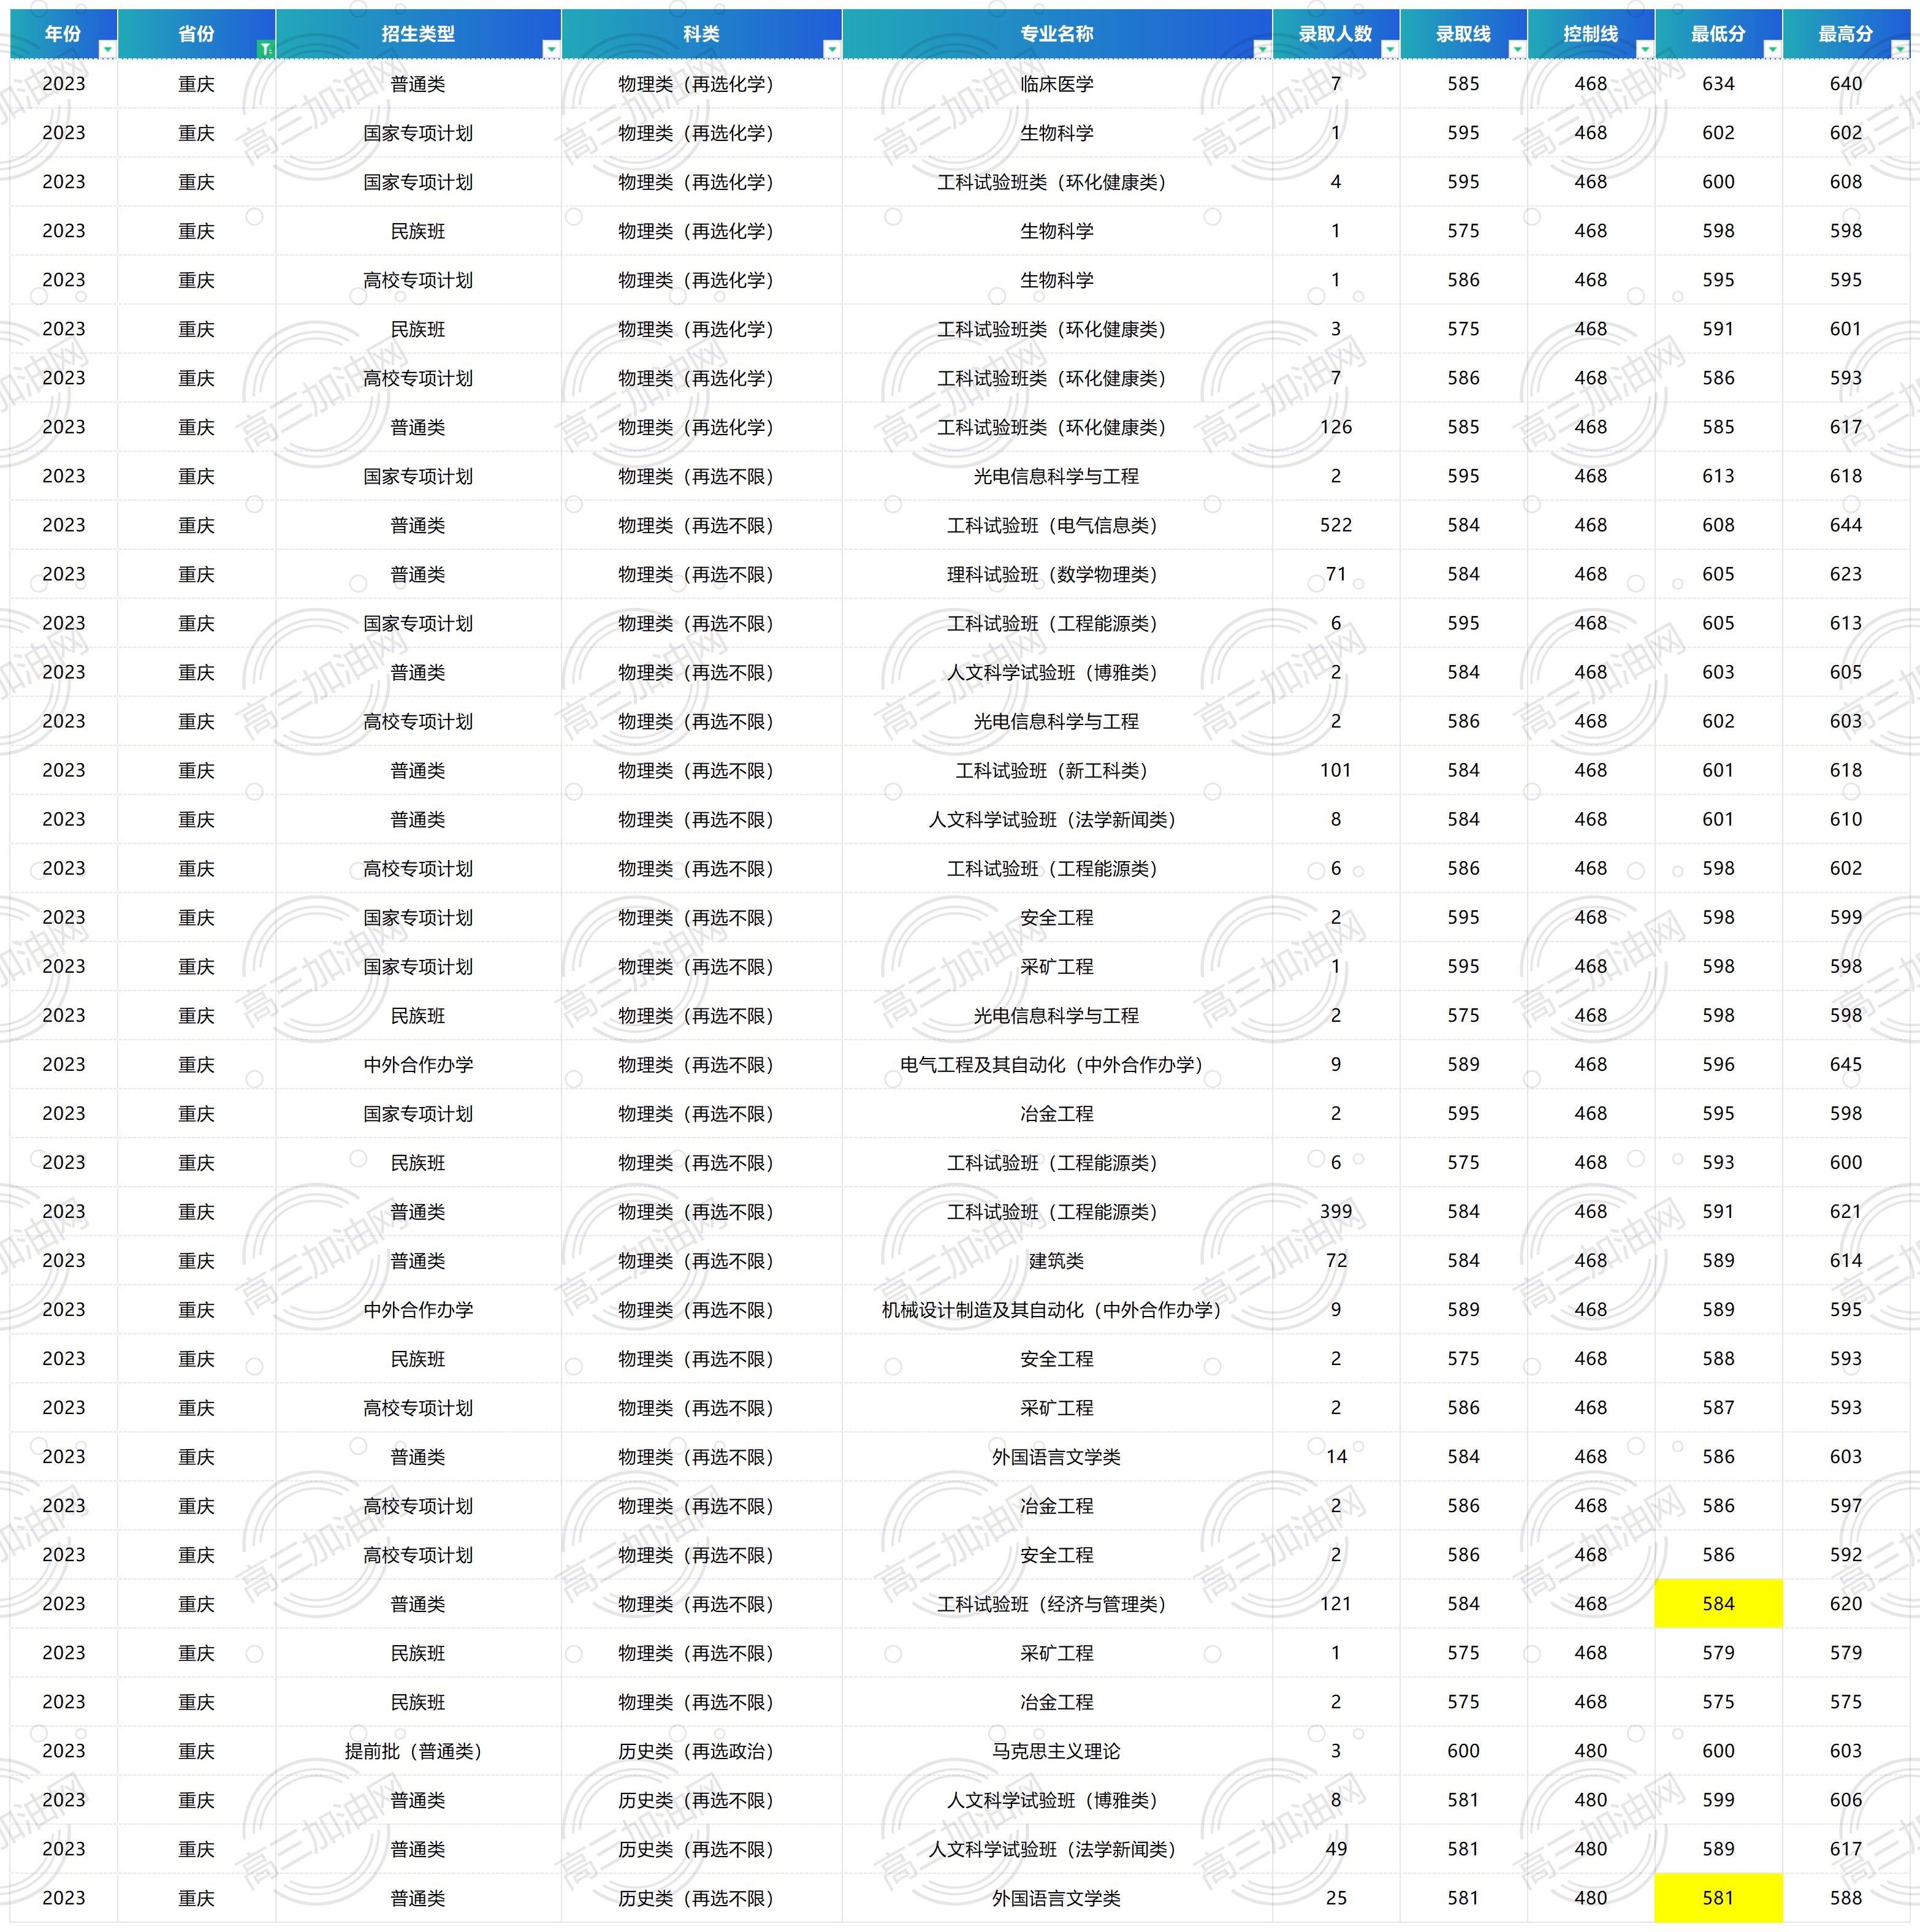Select enrollment count cell 49
Image resolution: width=1920 pixels, height=1932 pixels.
point(1336,1849)
